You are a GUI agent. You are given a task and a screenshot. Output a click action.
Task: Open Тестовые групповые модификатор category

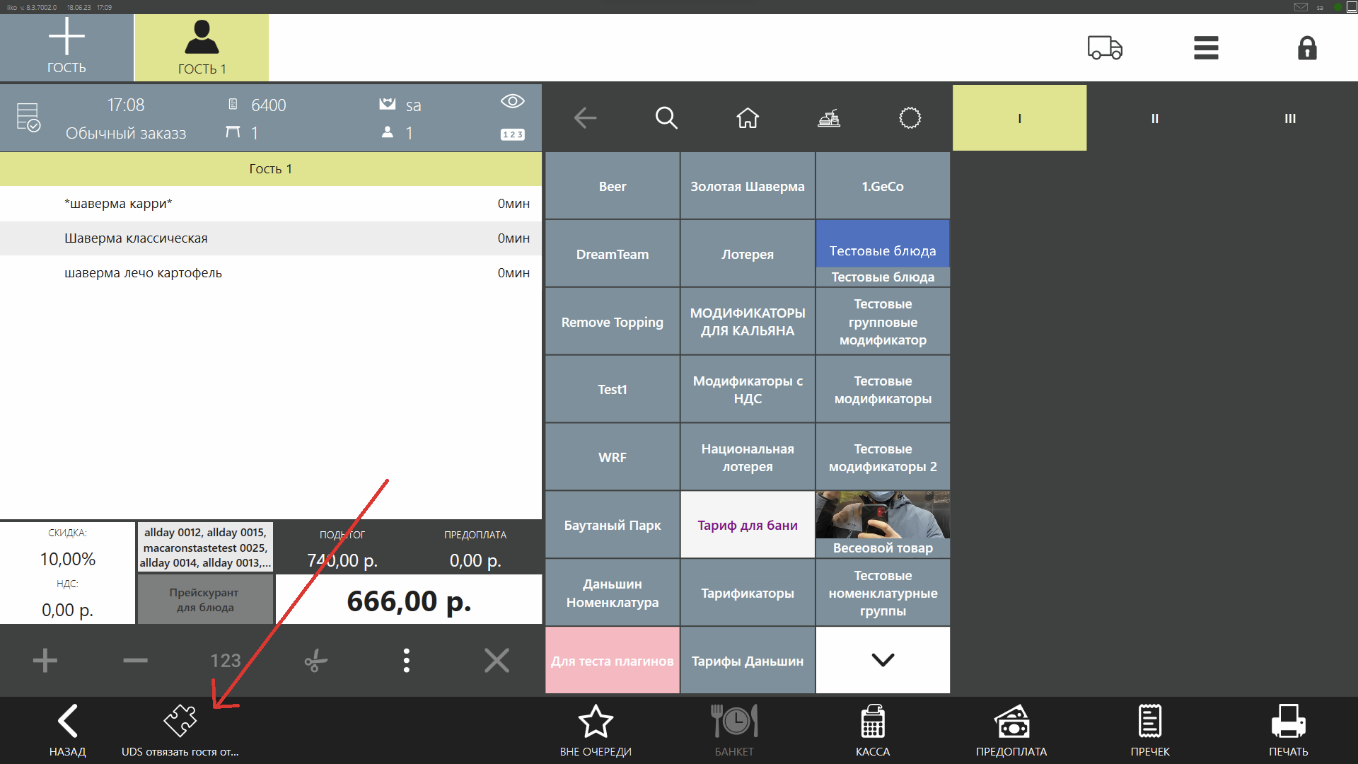point(883,322)
